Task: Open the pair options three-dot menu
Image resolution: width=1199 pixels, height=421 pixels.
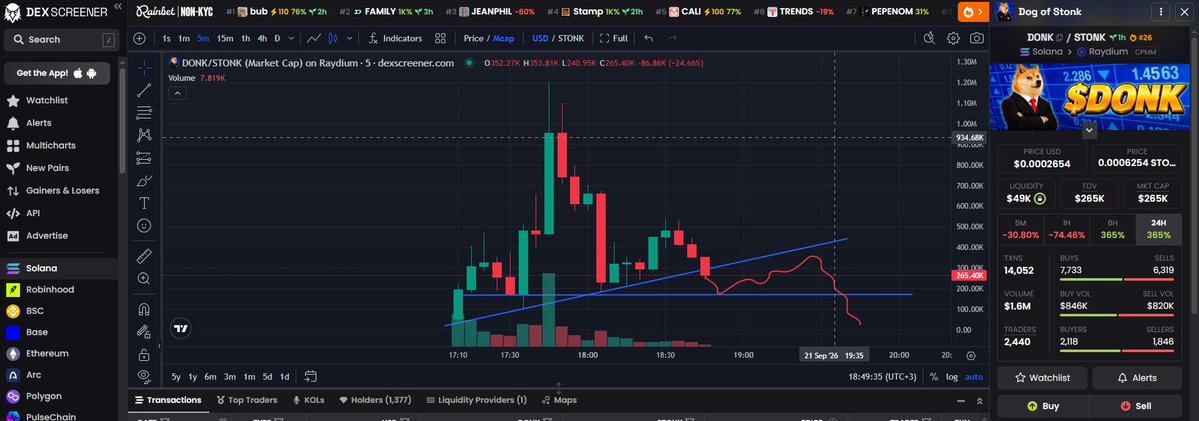Action: pos(1162,12)
